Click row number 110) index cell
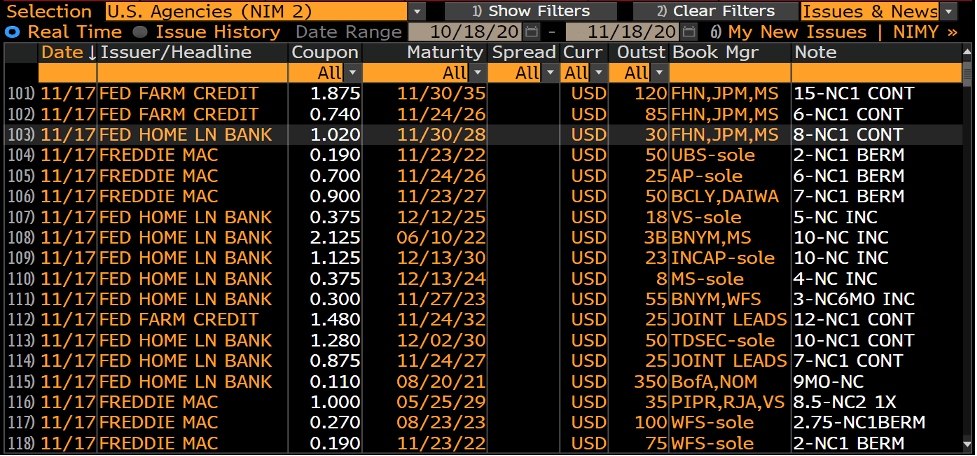 pyautogui.click(x=22, y=278)
